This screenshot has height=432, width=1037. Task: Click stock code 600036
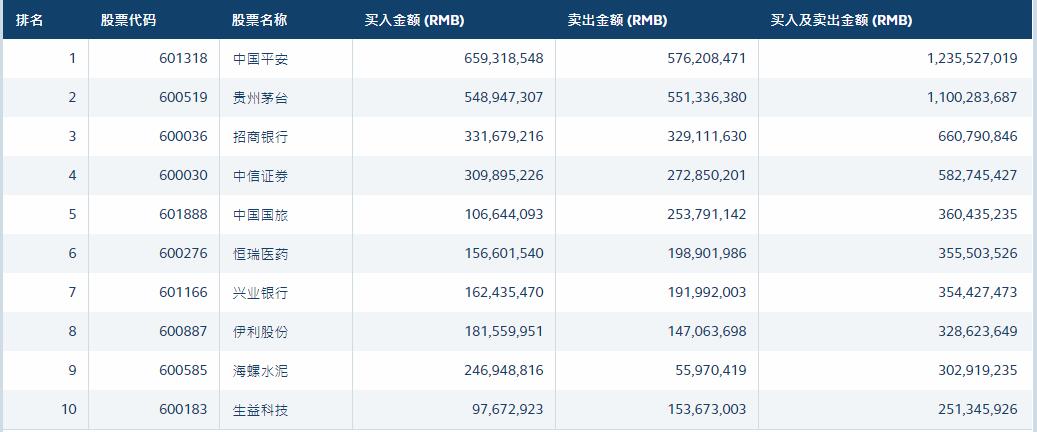tap(183, 137)
